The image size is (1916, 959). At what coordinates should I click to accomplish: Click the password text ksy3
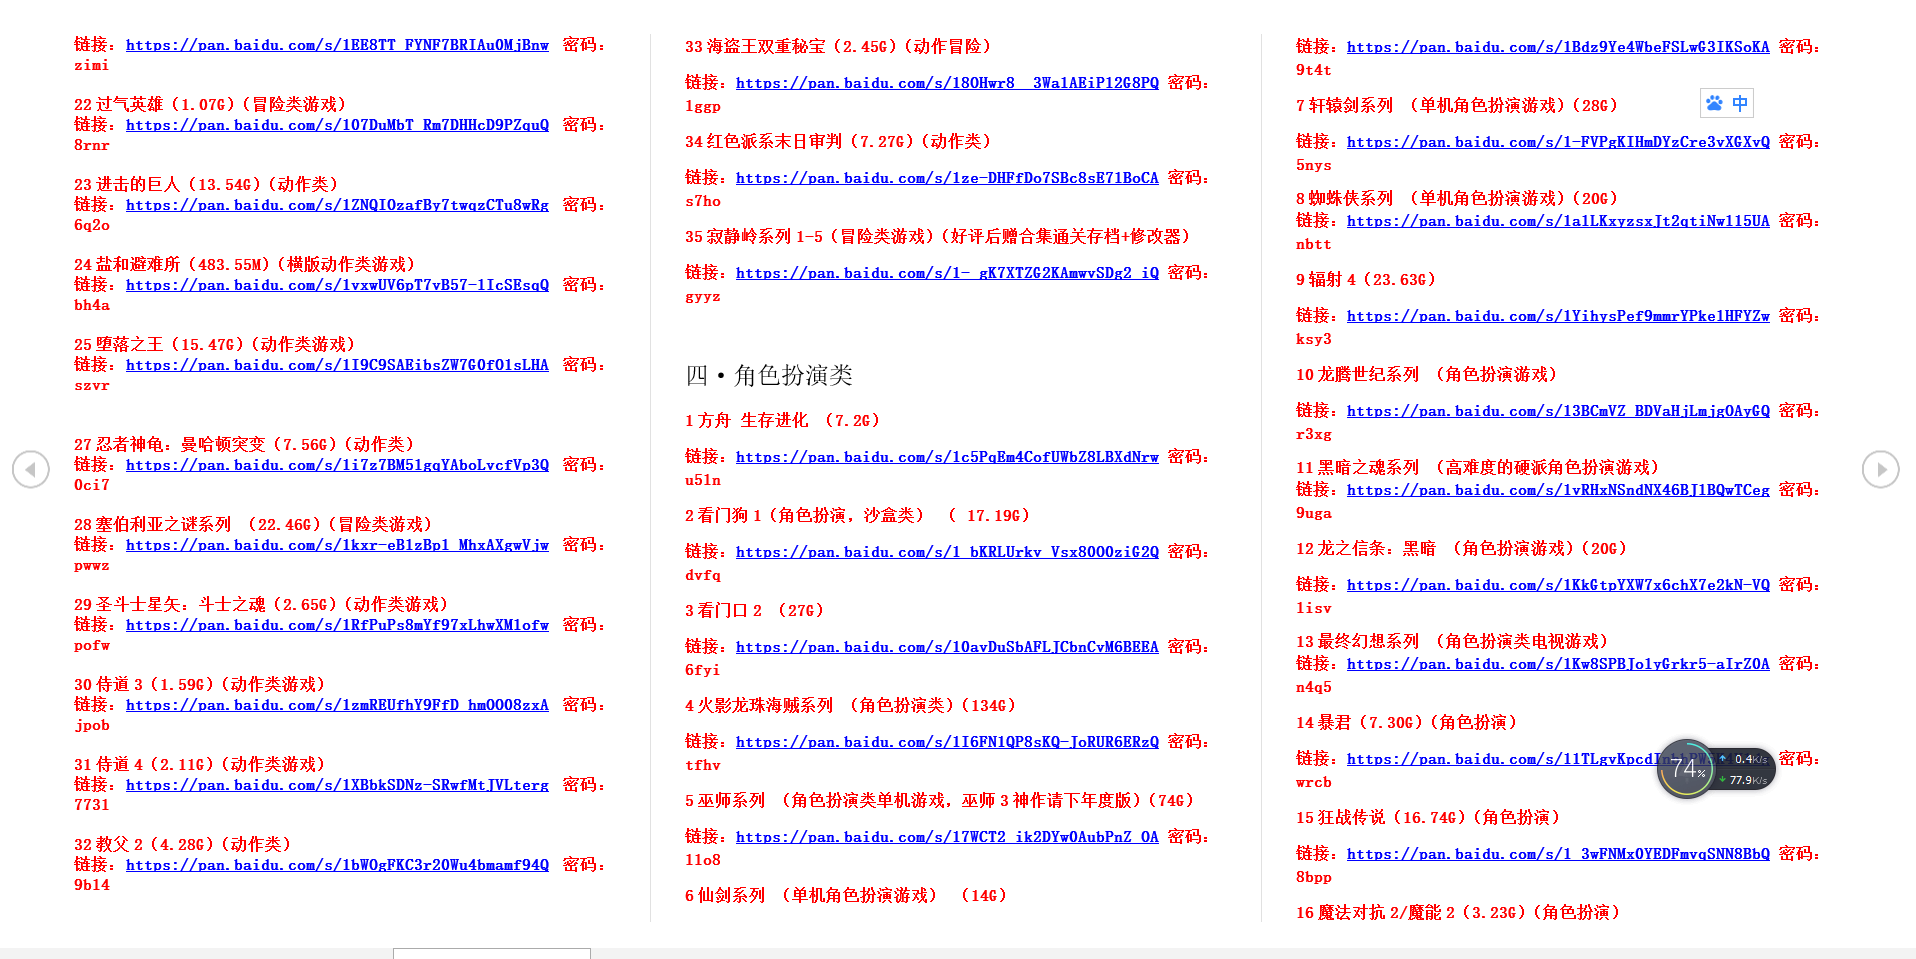coord(1314,339)
